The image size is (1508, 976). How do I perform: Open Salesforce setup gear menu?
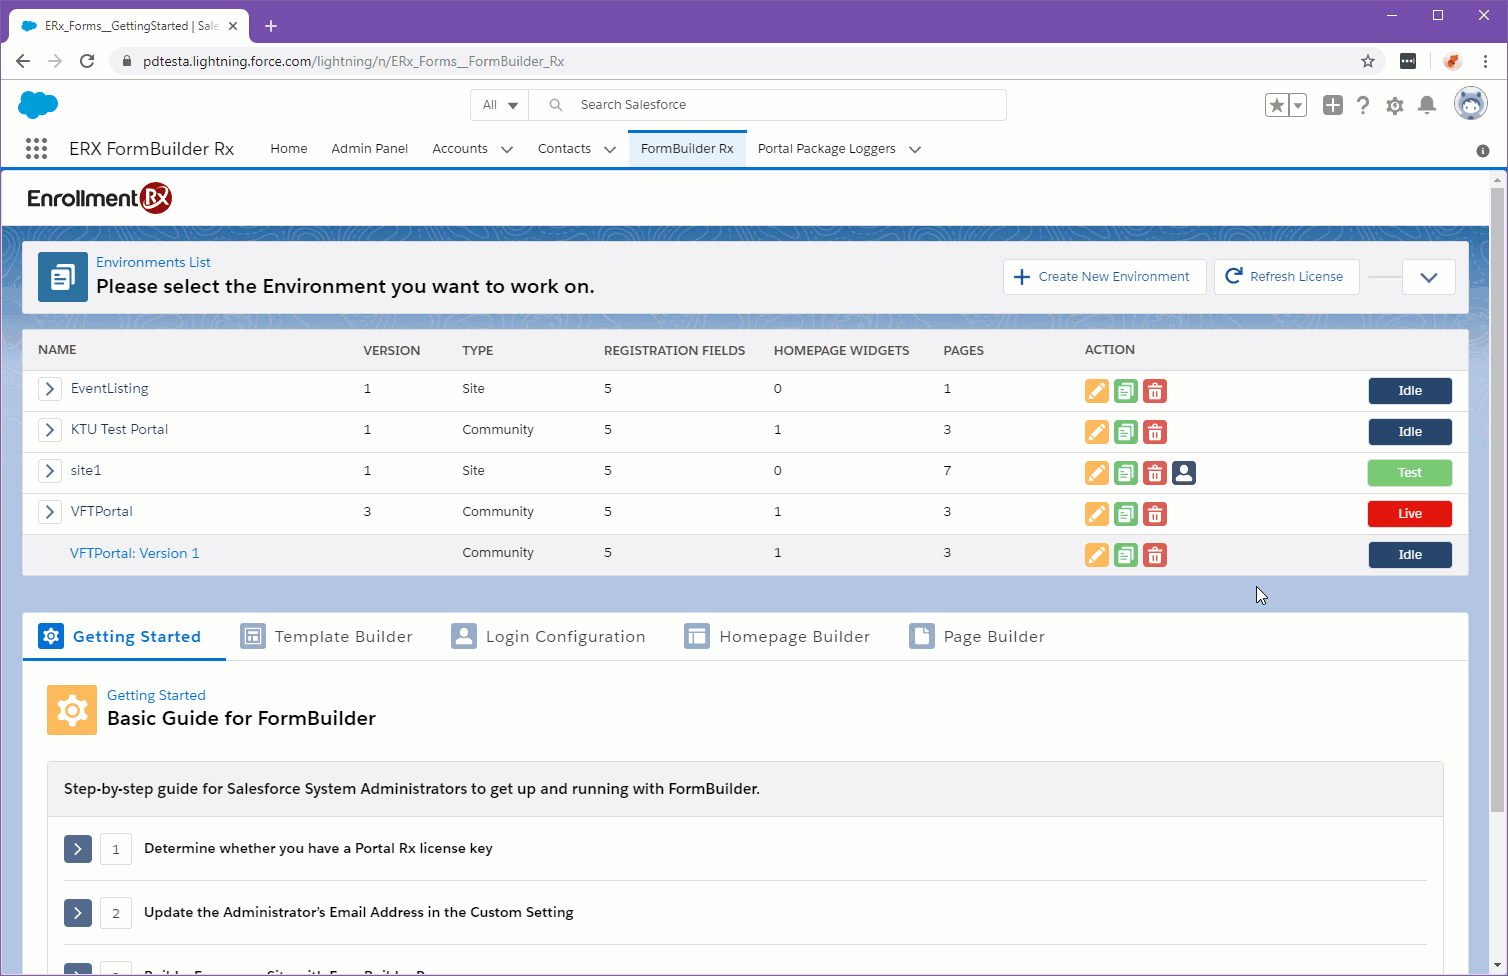(1394, 105)
